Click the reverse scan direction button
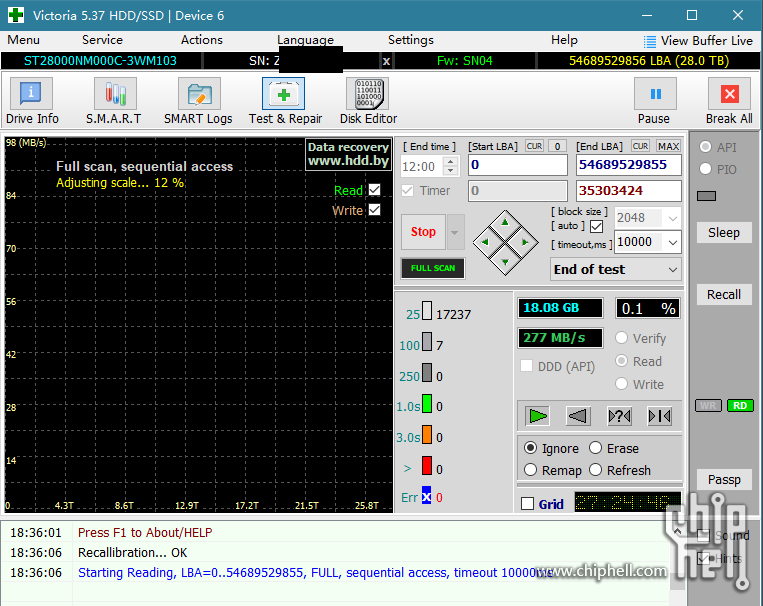Screen dimensions: 763x606 tap(578, 416)
